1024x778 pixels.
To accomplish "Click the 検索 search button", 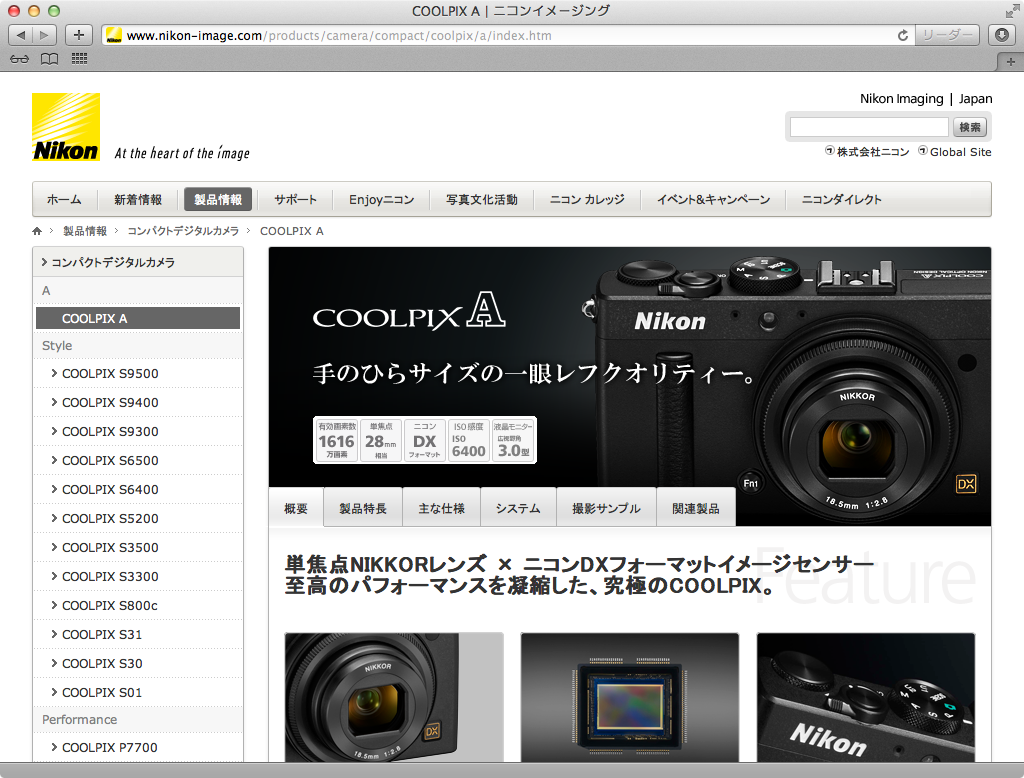I will click(970, 127).
